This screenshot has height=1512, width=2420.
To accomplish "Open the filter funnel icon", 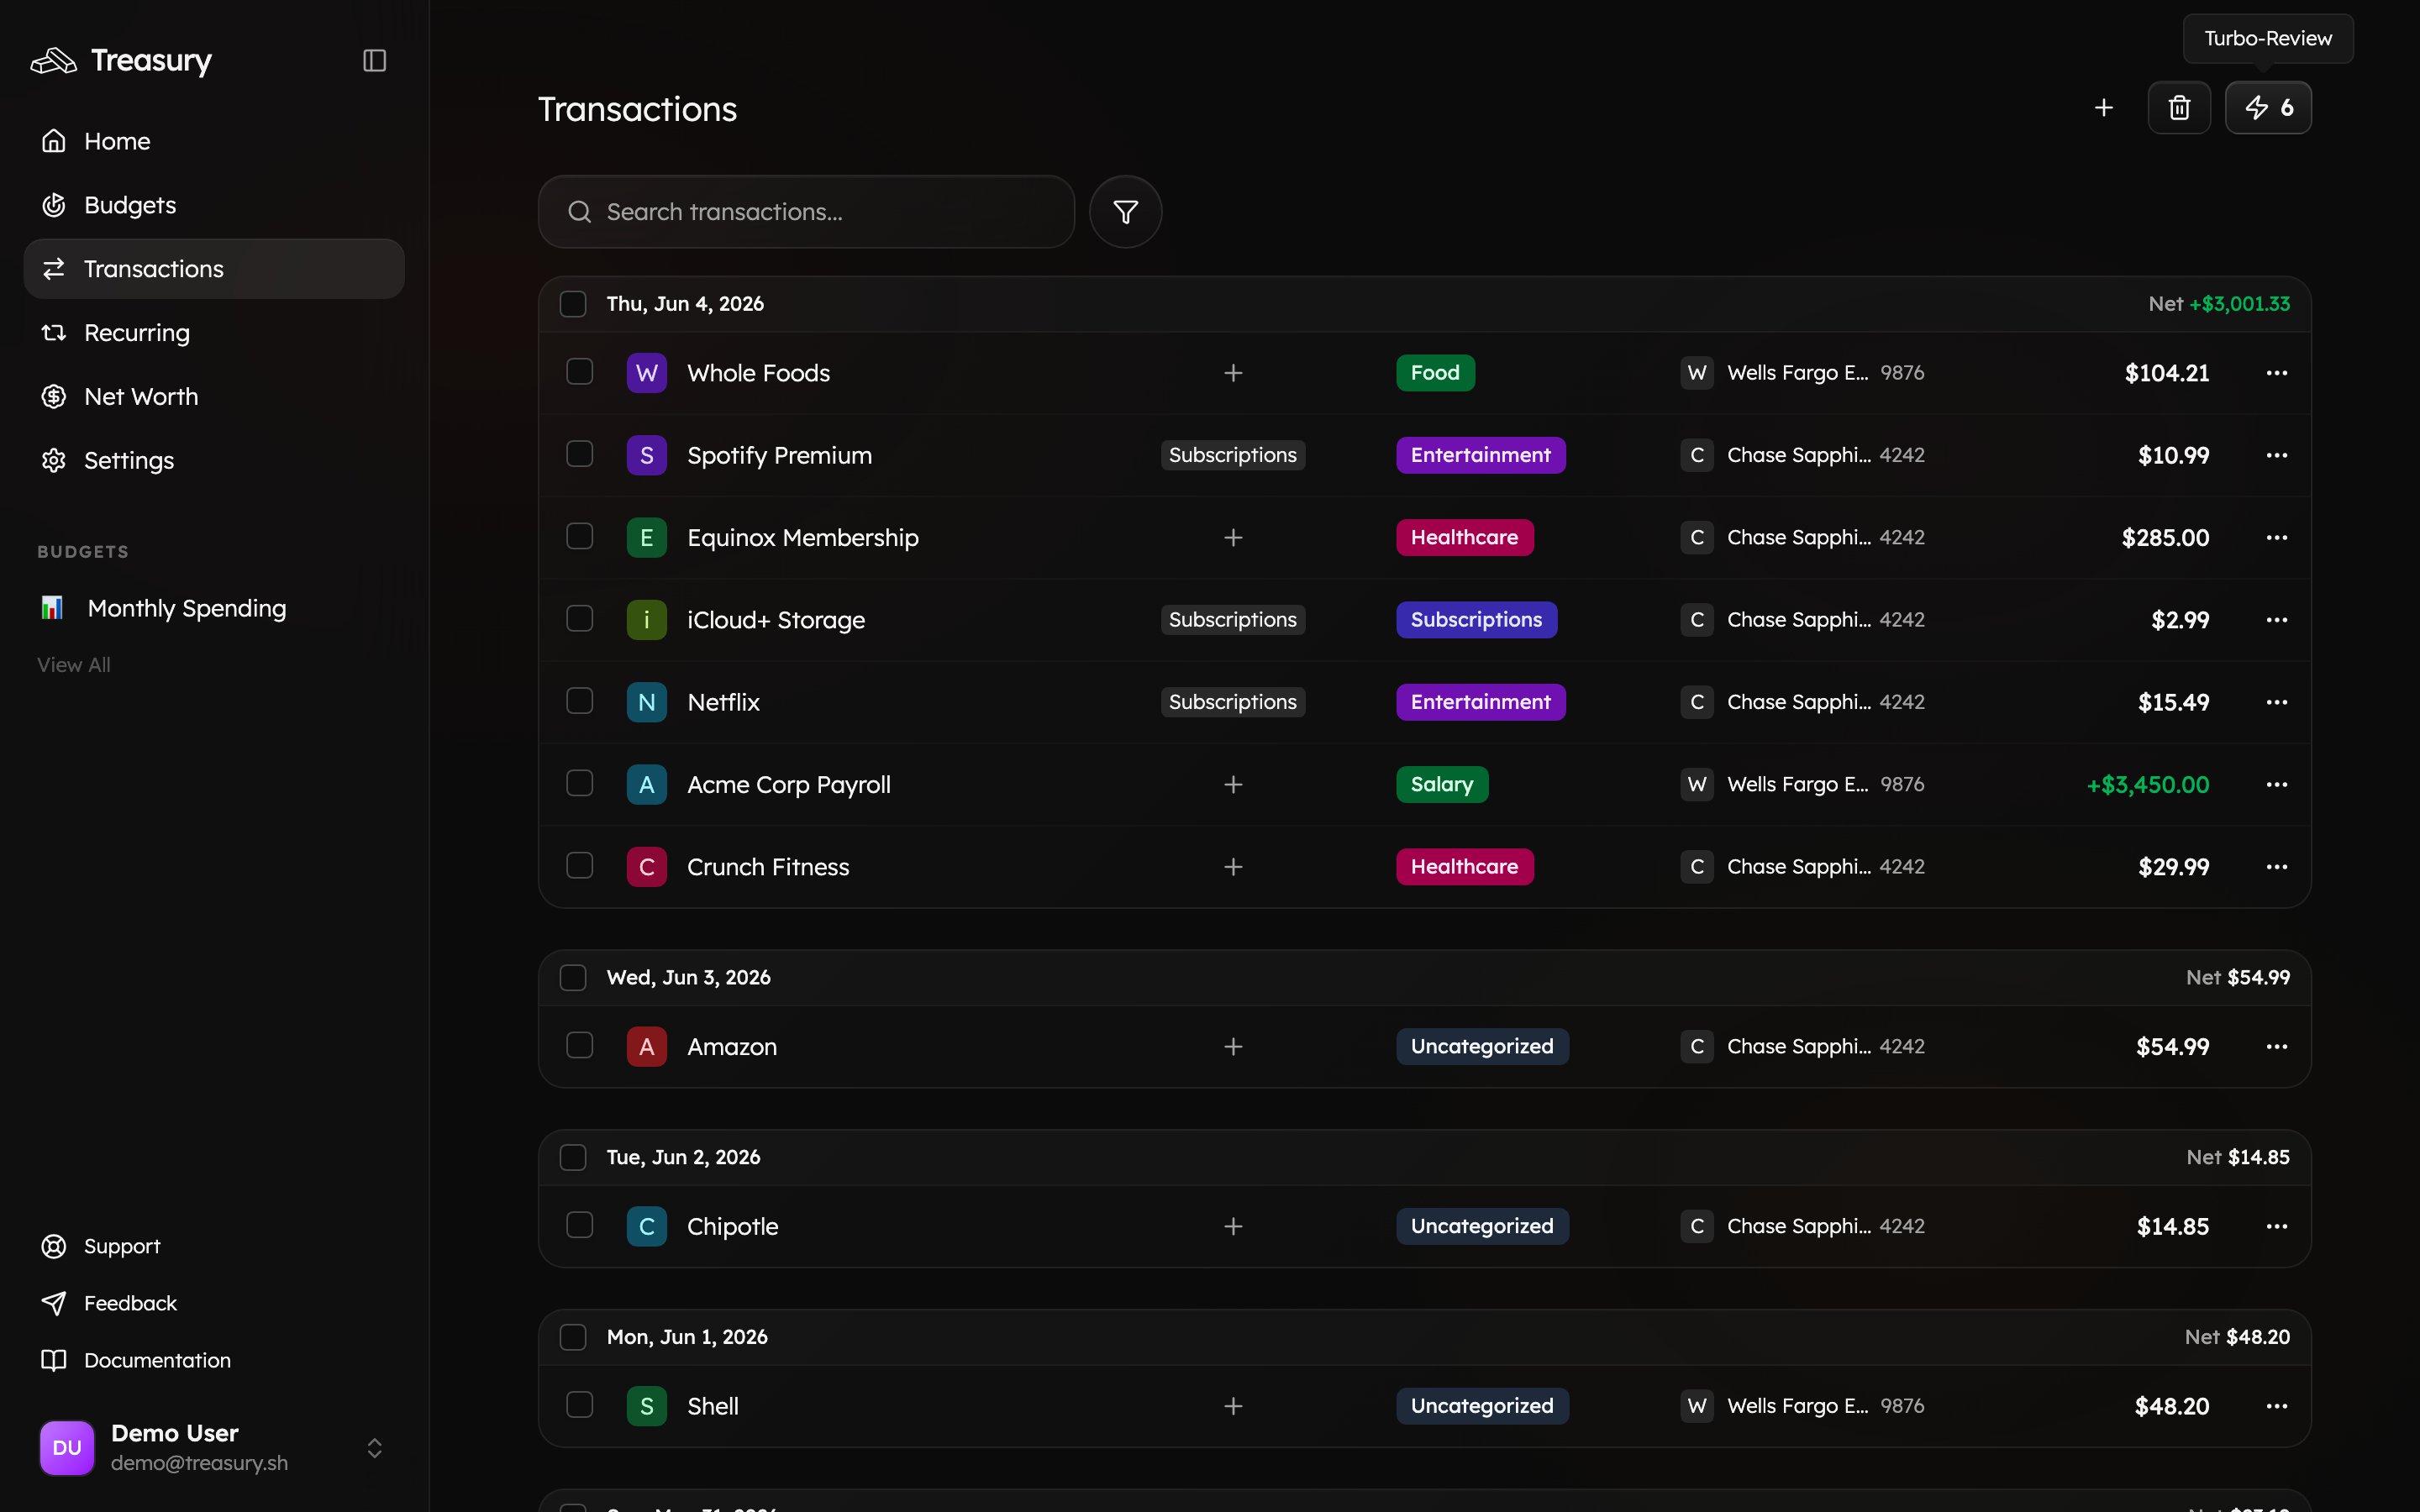I will 1125,212.
